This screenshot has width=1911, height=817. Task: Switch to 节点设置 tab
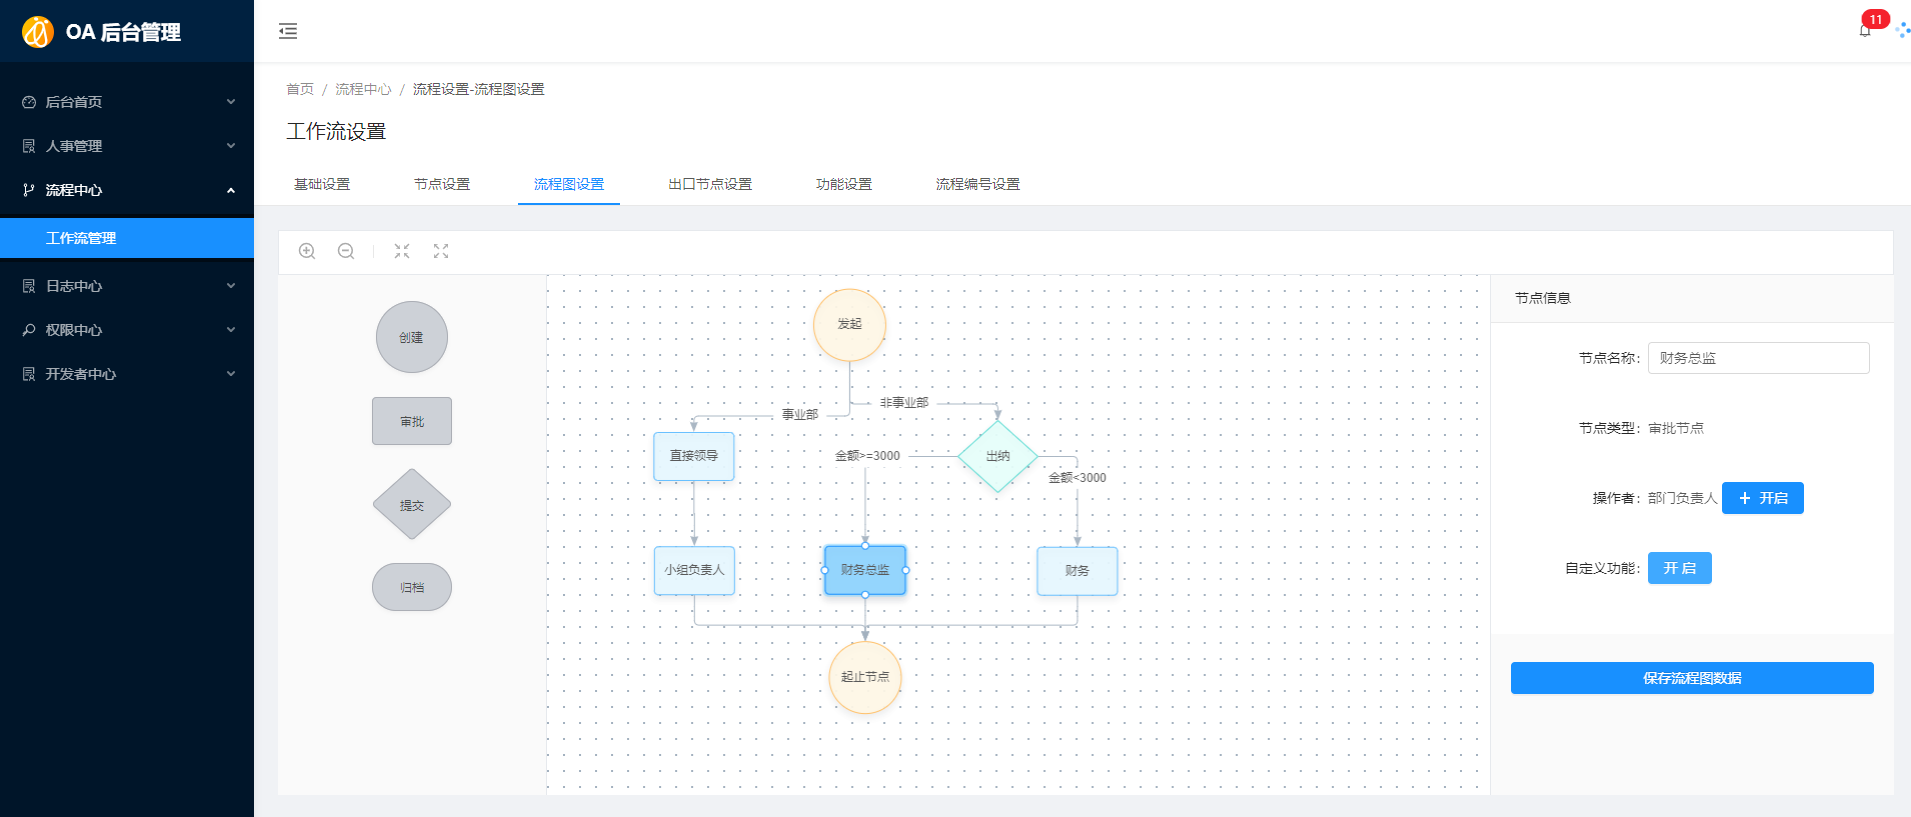(442, 184)
